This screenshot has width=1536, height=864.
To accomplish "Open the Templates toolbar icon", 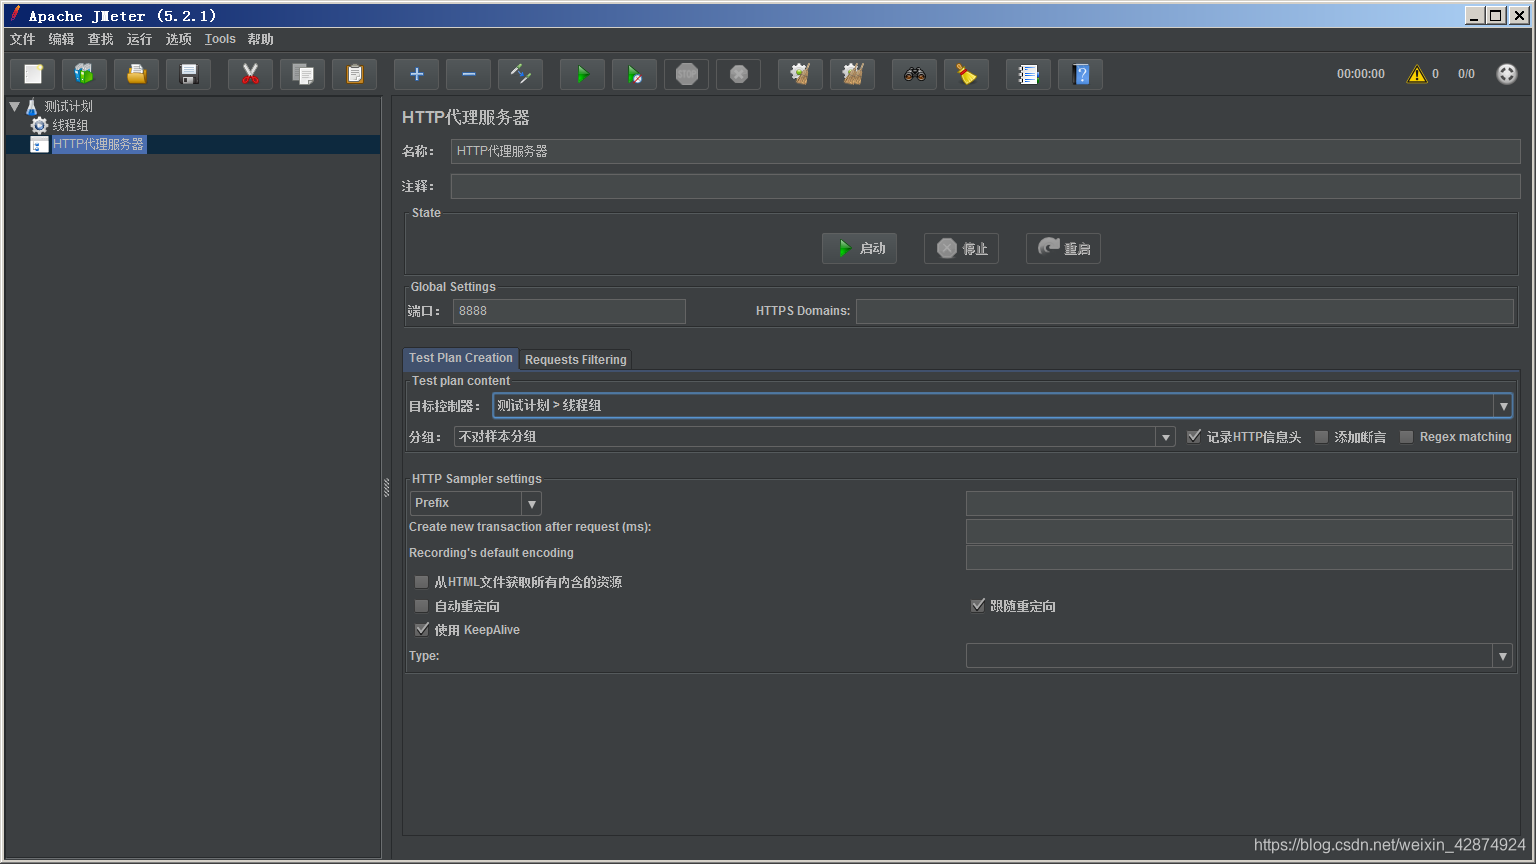I will pos(84,74).
